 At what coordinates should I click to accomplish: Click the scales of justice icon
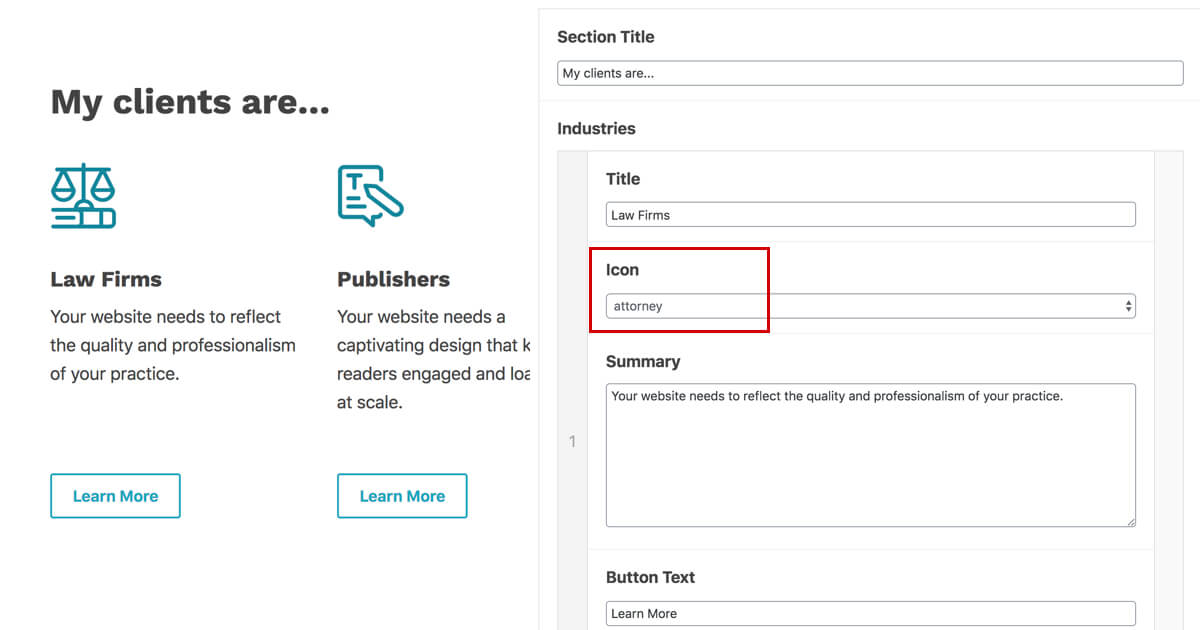point(83,196)
